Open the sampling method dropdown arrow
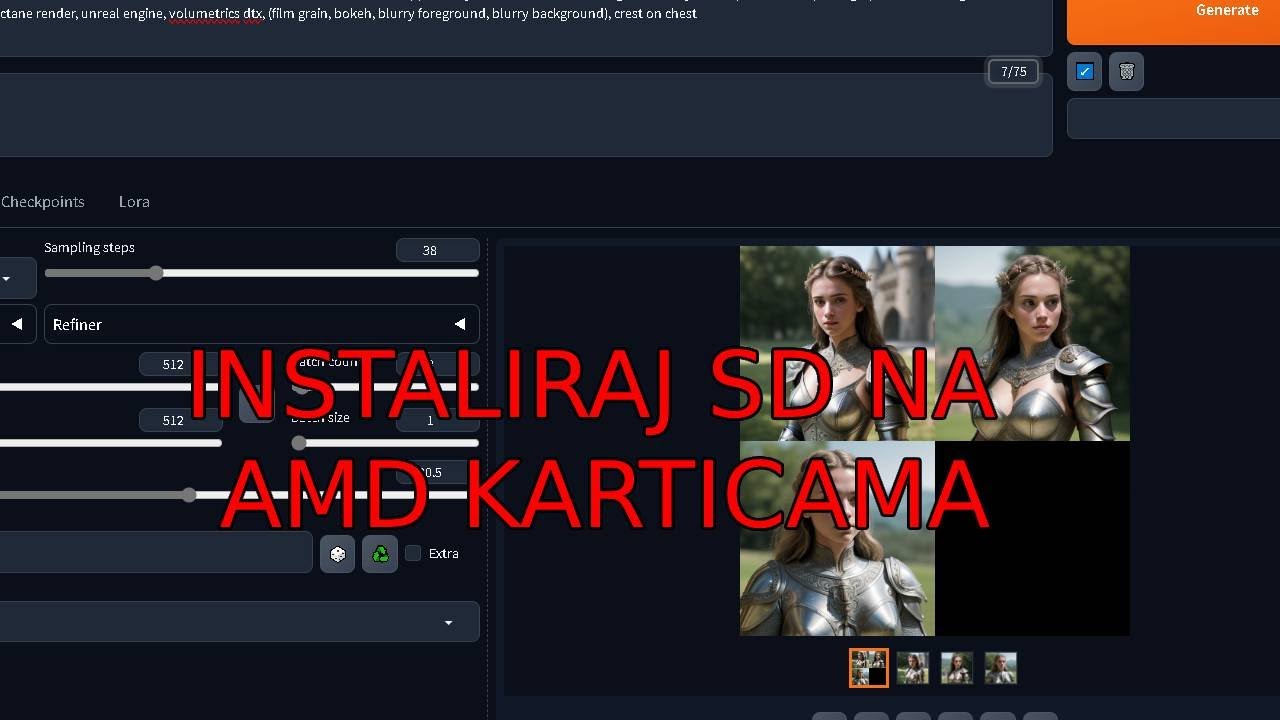The image size is (1280, 720). pyautogui.click(x=6, y=278)
